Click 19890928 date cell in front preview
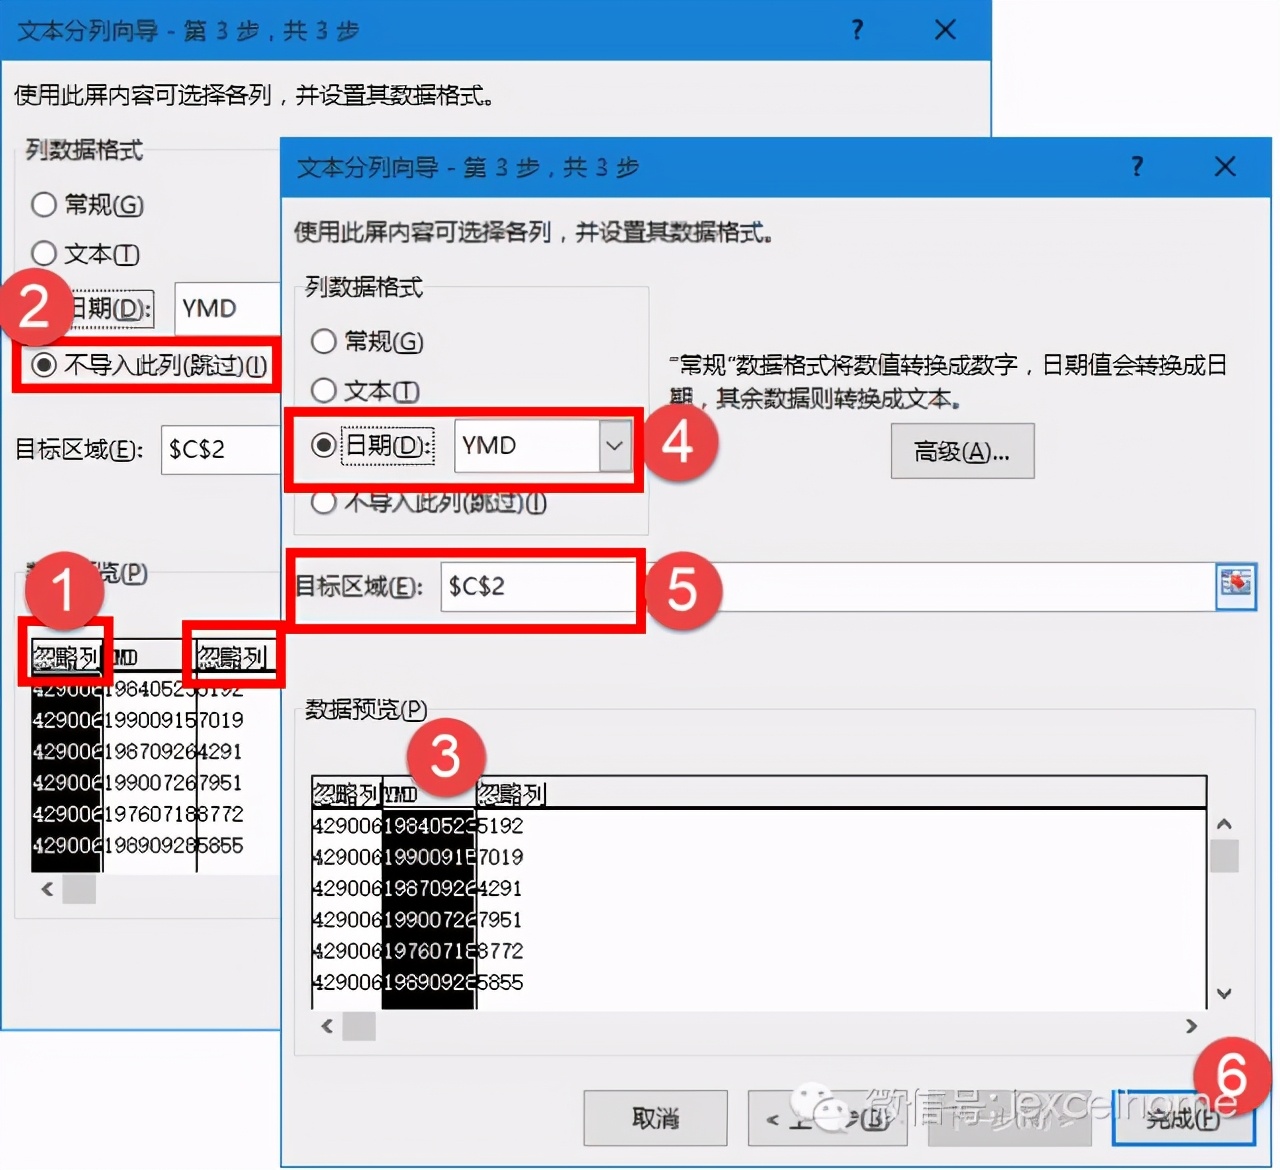 428,982
